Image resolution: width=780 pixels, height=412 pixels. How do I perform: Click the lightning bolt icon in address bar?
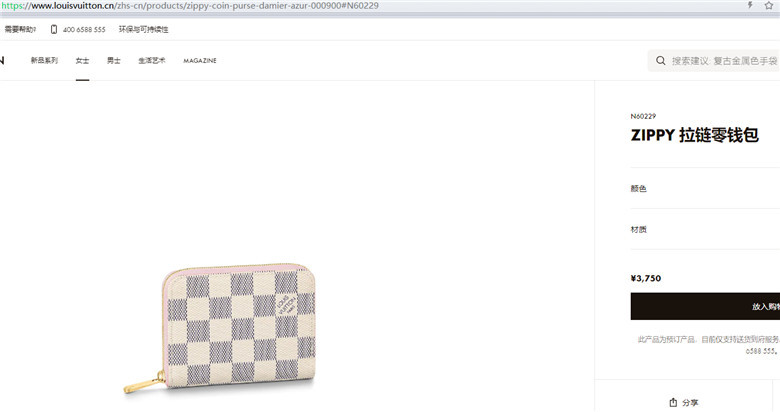click(750, 5)
